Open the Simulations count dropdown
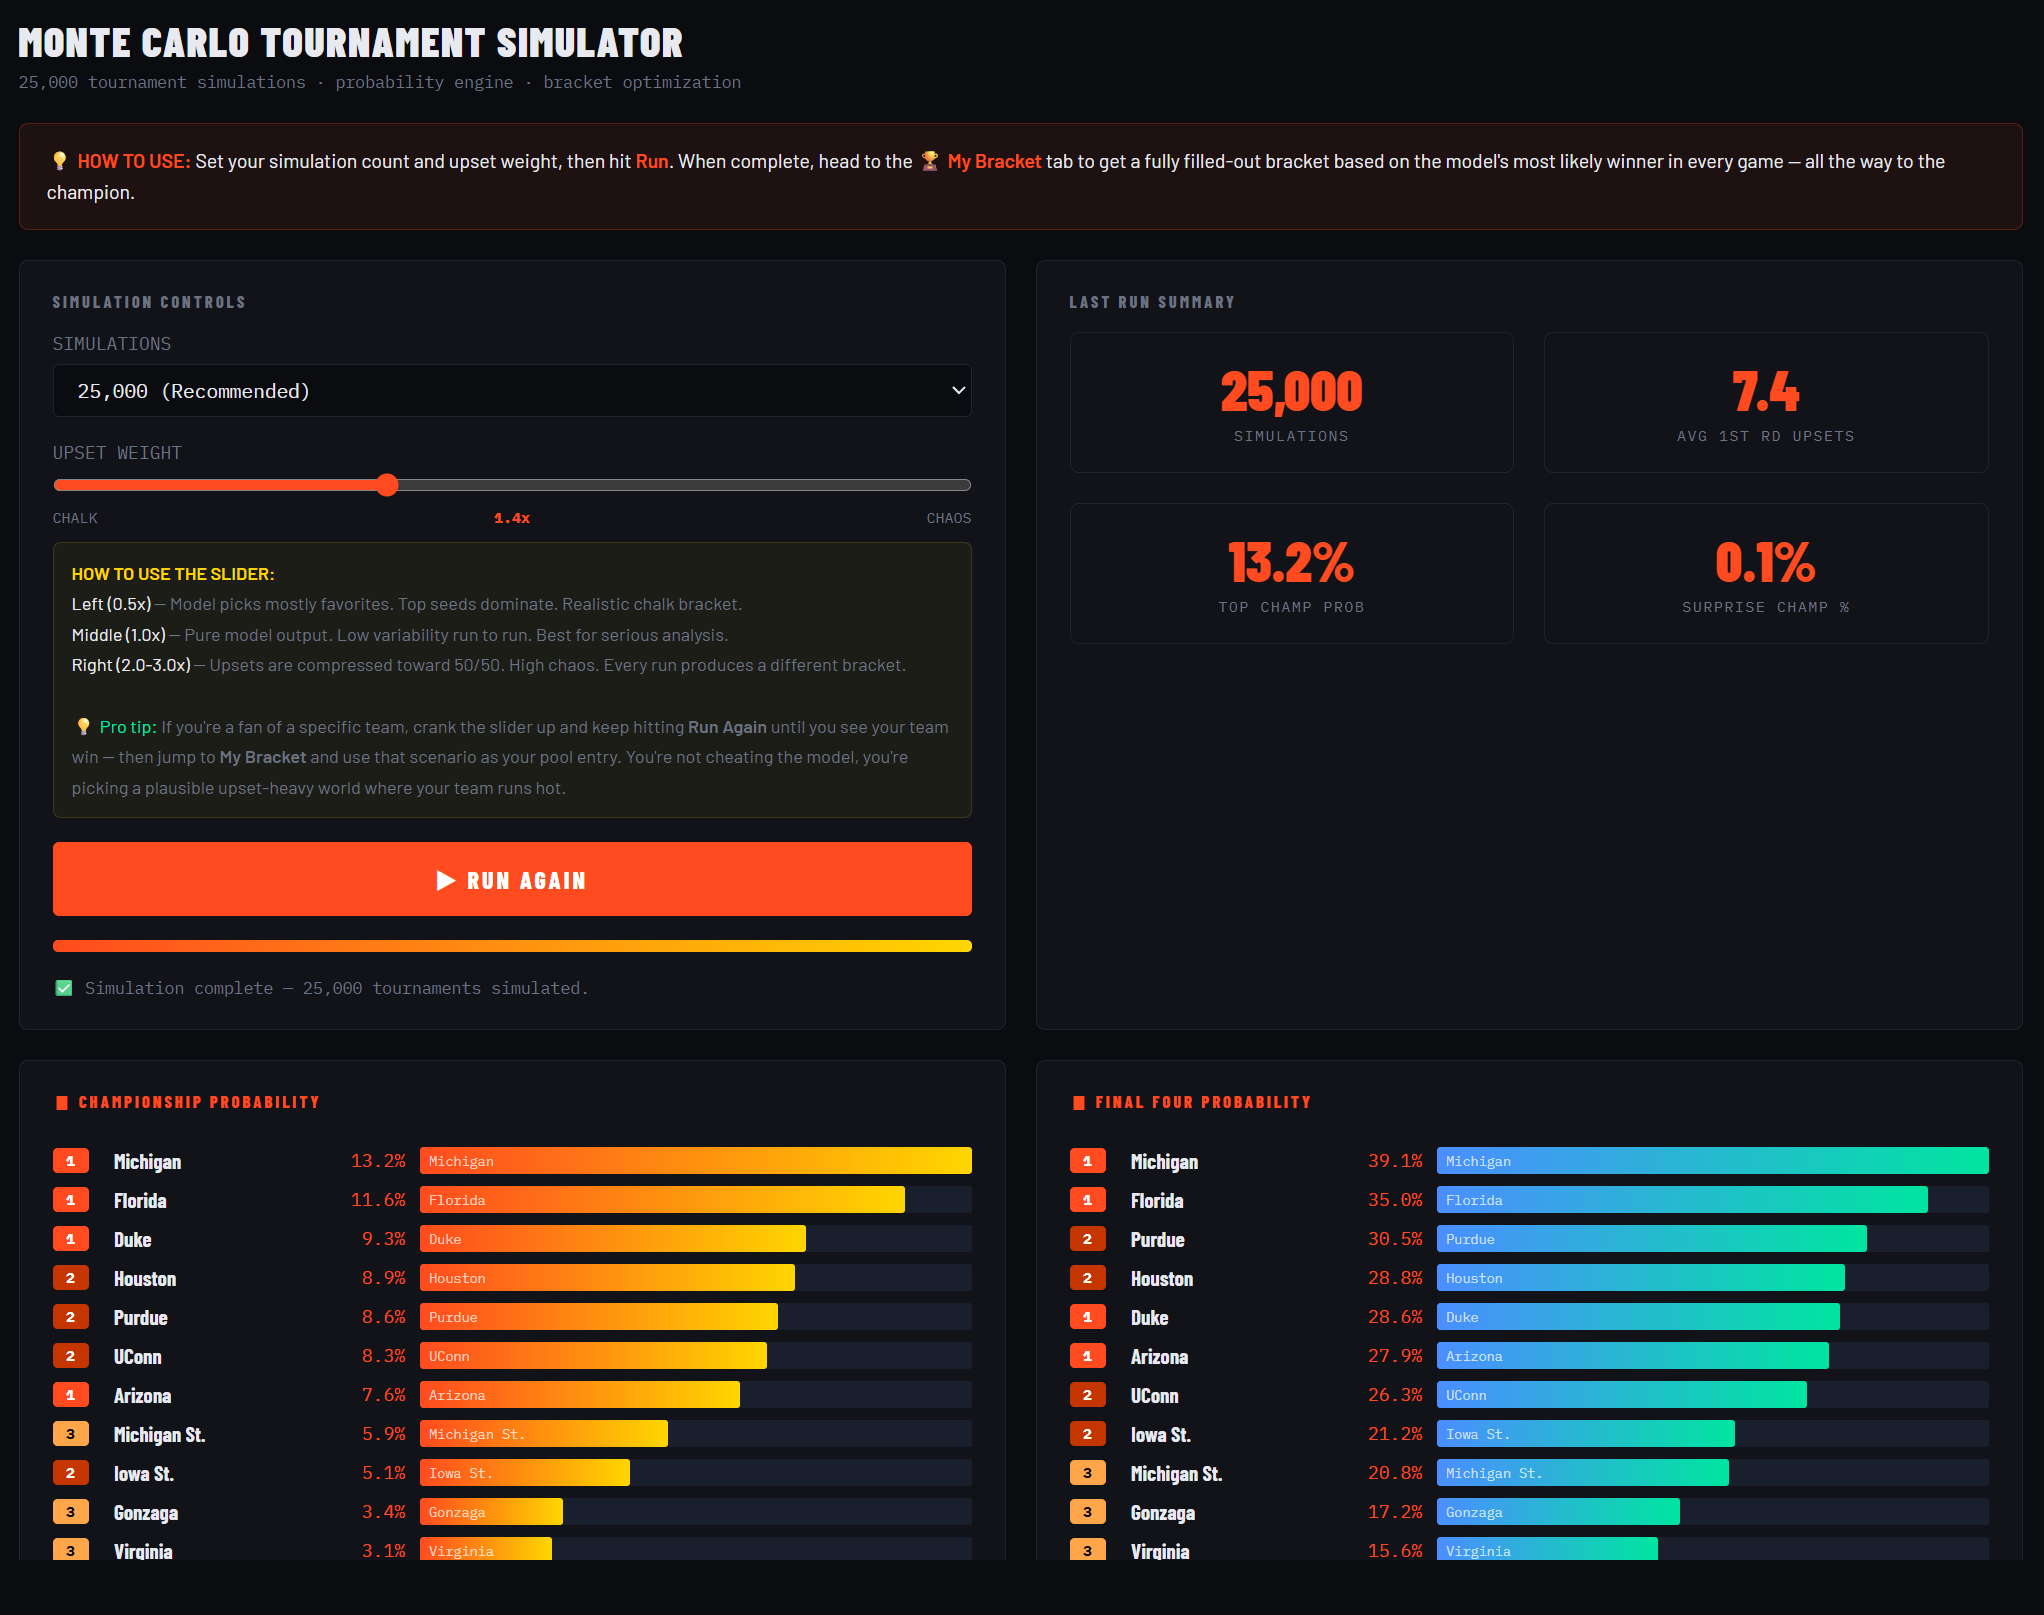This screenshot has width=2044, height=1615. [x=512, y=391]
